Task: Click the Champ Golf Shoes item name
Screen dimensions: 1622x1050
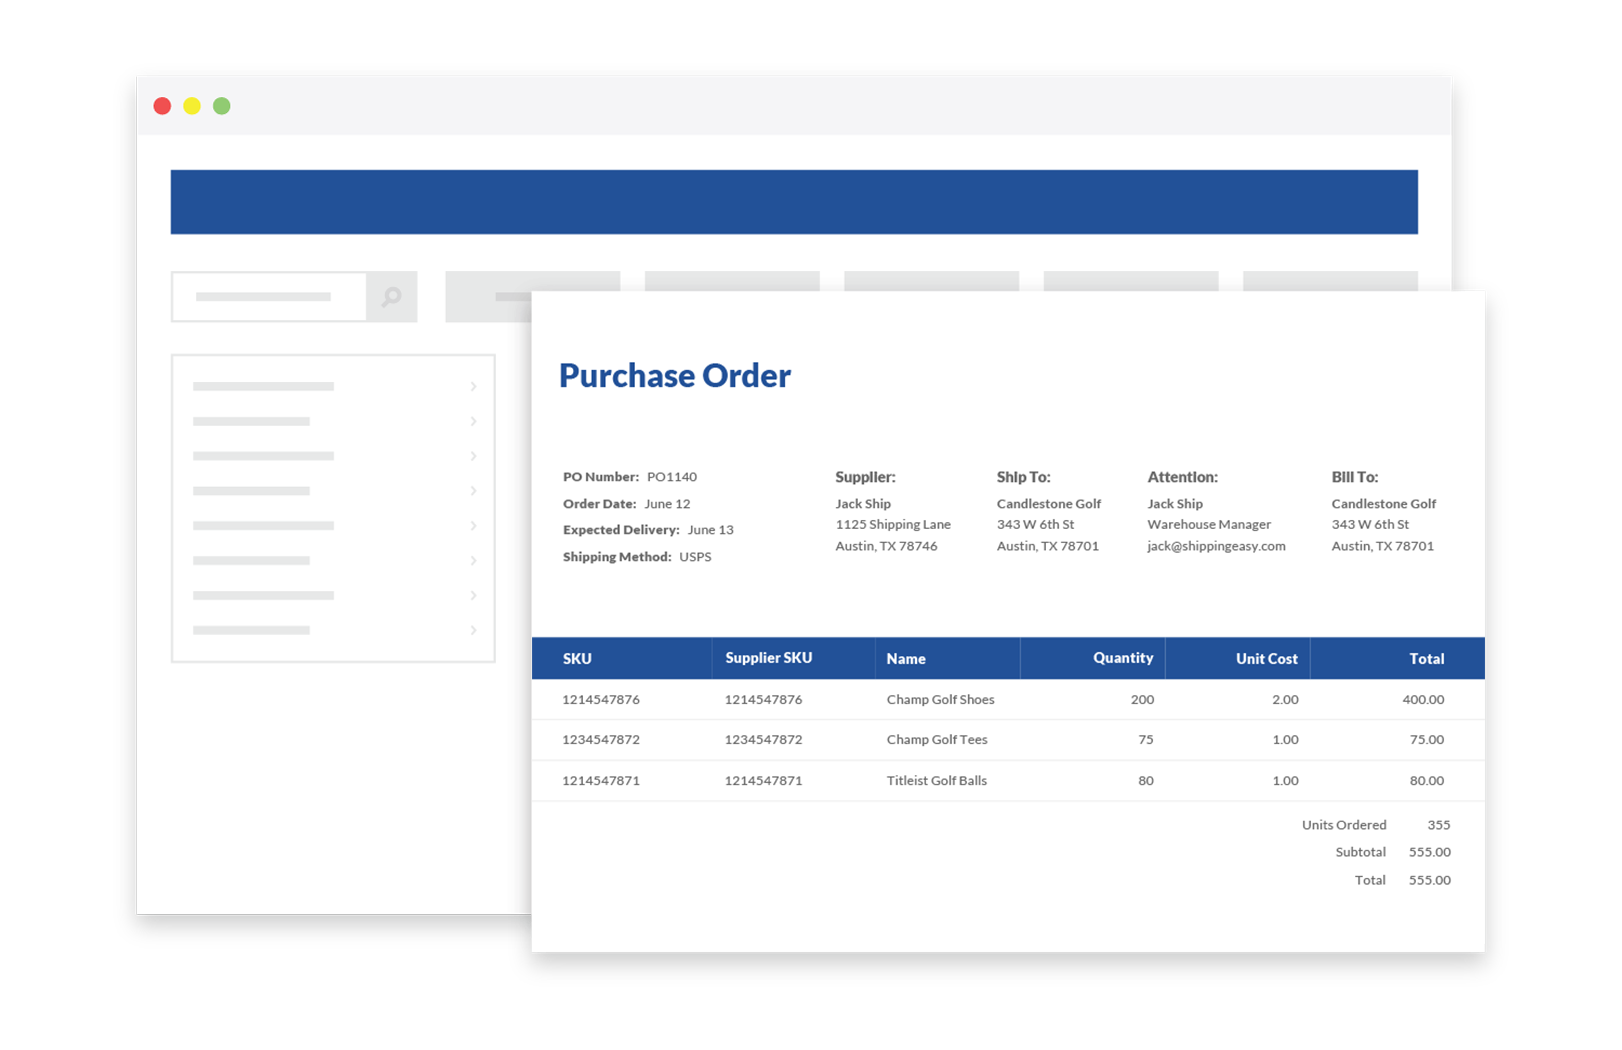Action: (940, 700)
